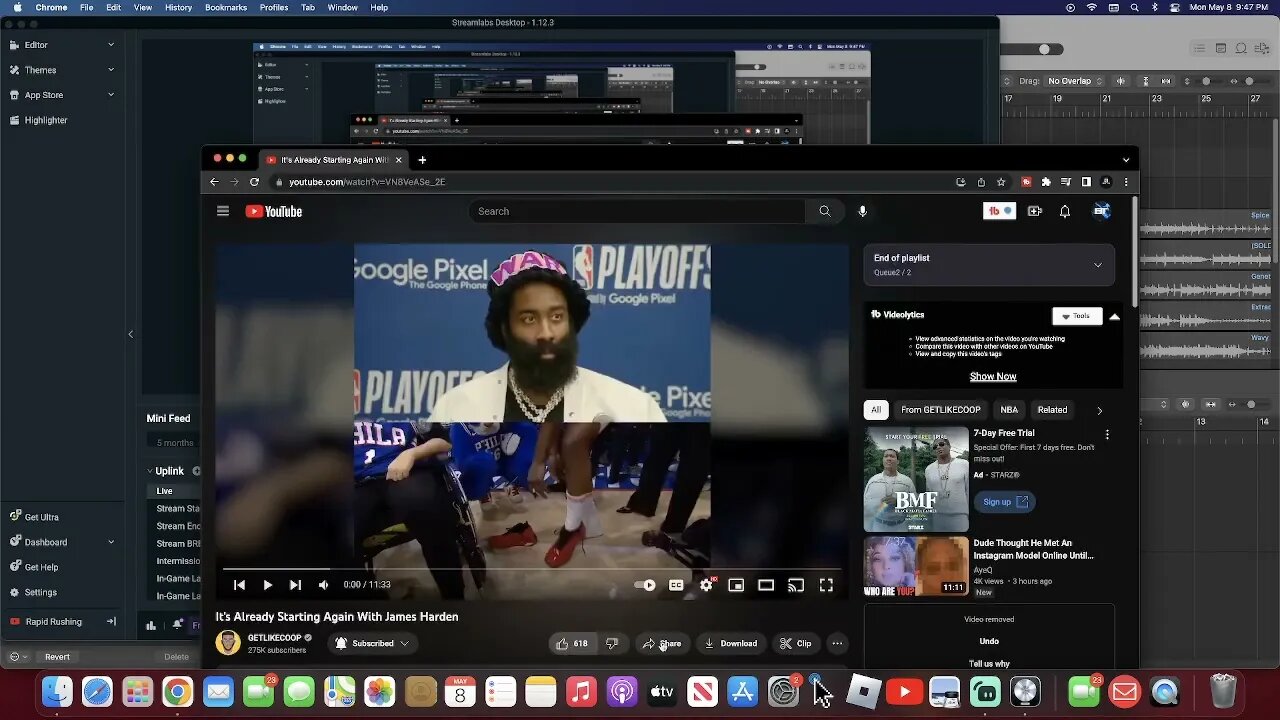This screenshot has width=1280, height=720.
Task: Skip to next video in player
Action: (x=295, y=585)
